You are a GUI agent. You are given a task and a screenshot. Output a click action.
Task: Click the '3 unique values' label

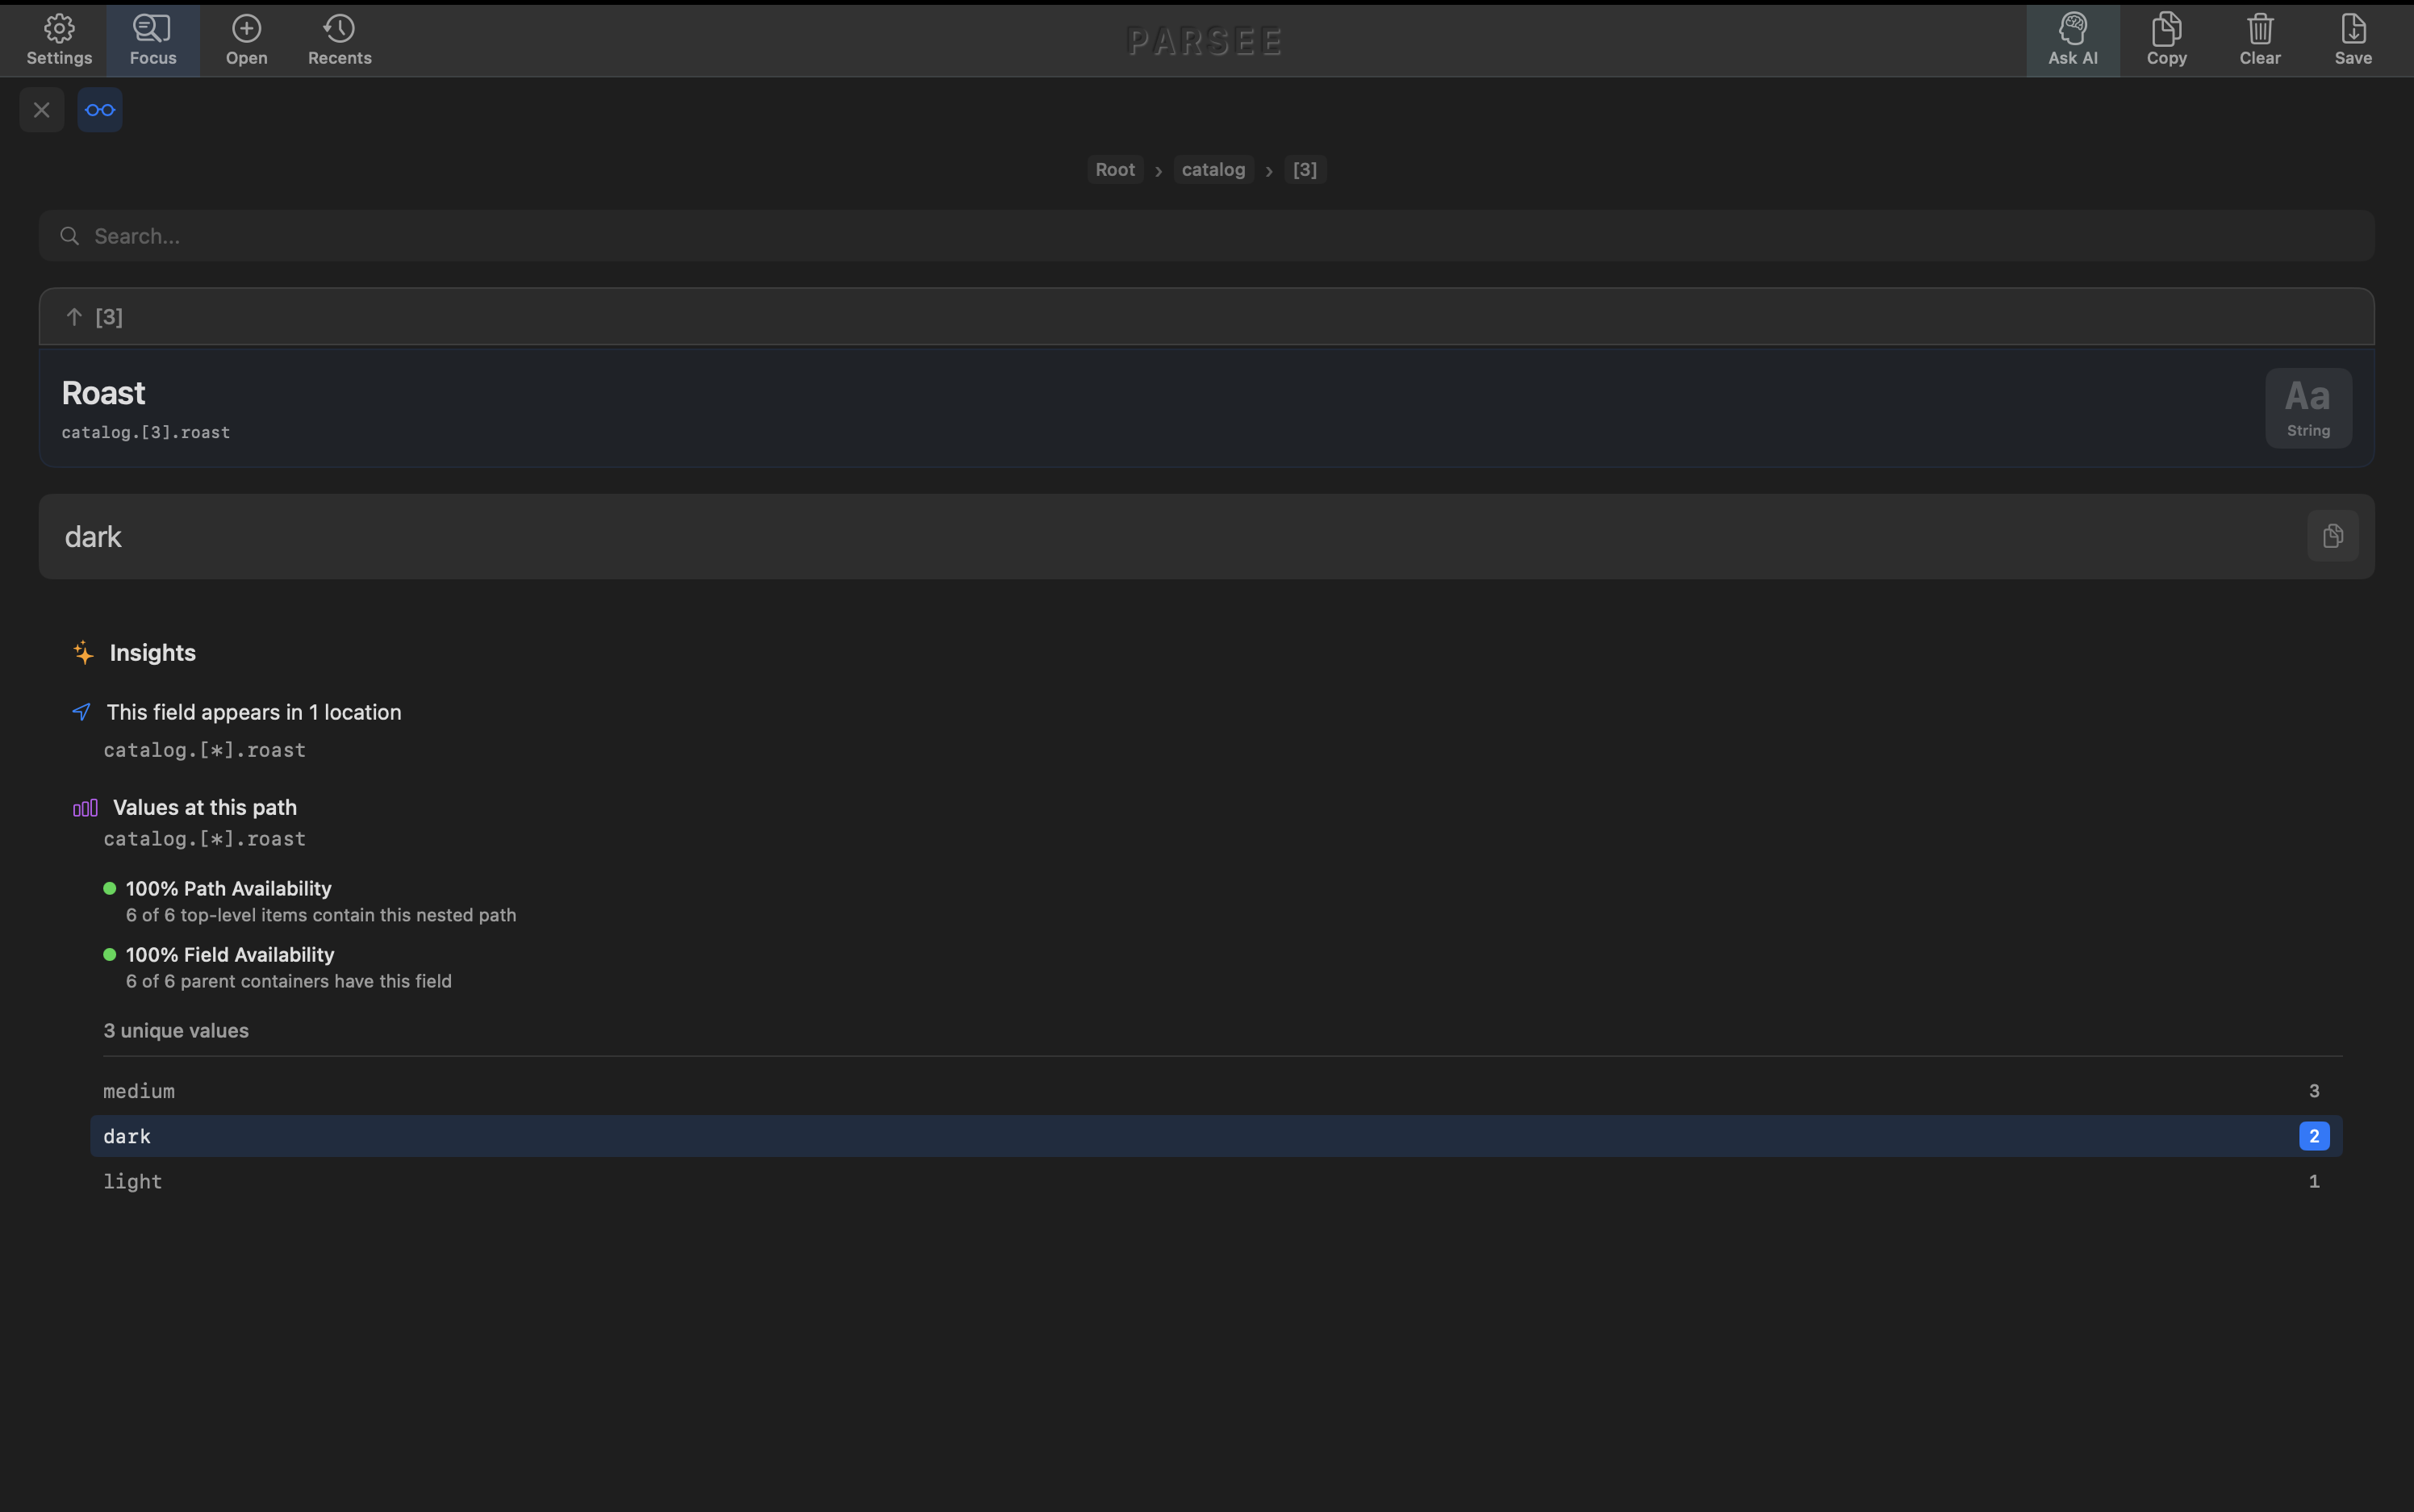tap(176, 1030)
